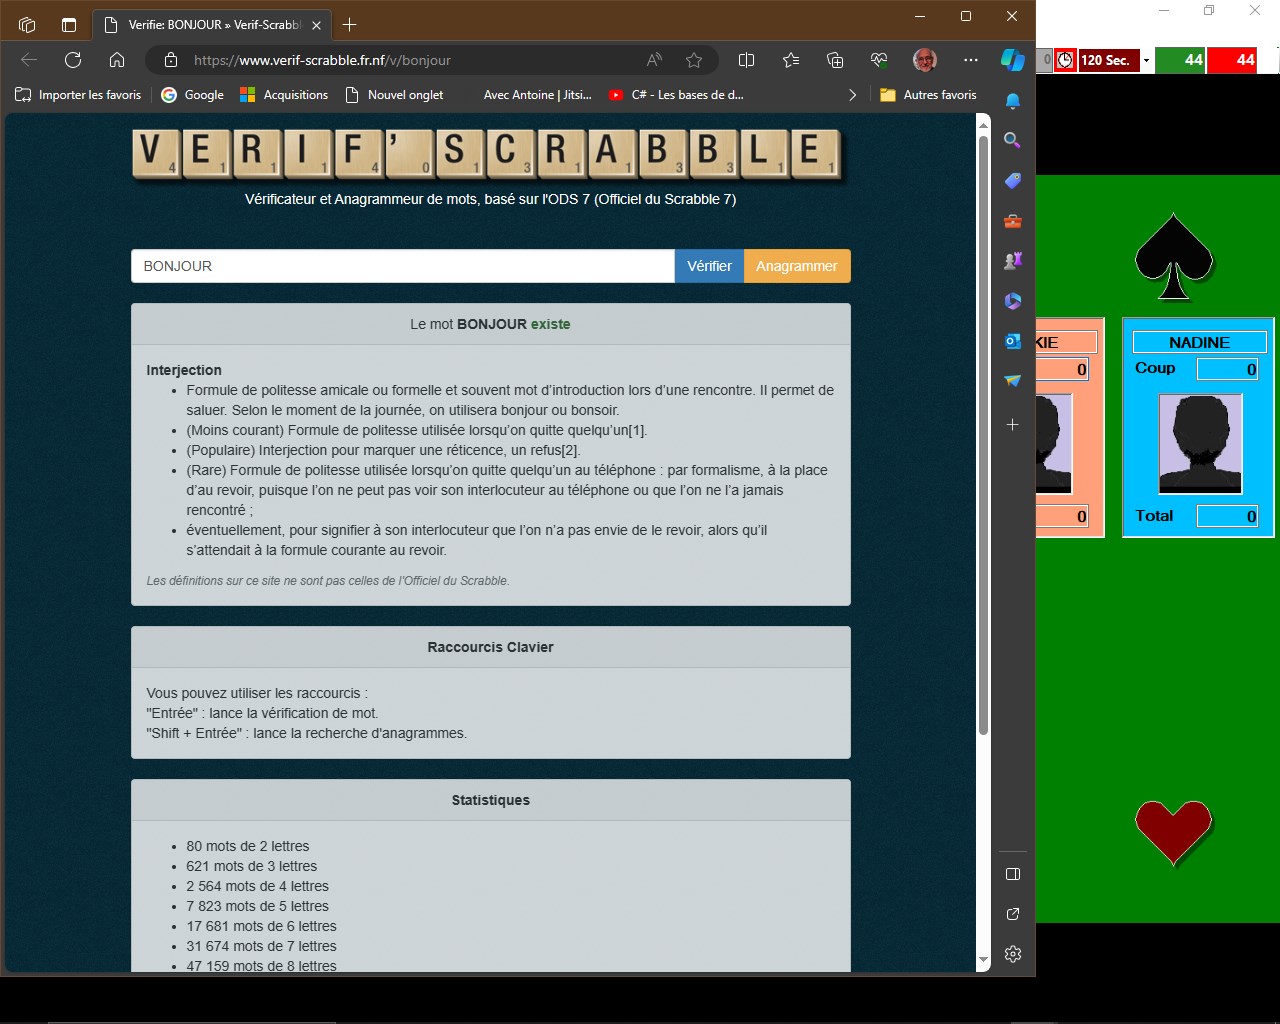Open Collections in Edge toolbar
The image size is (1280, 1024).
coord(835,60)
